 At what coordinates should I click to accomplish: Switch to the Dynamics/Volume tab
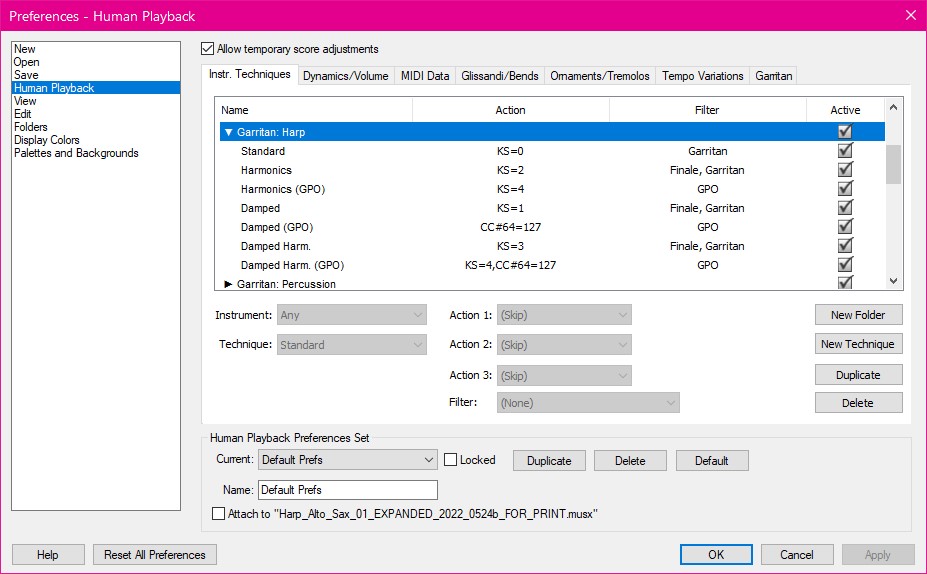345,76
